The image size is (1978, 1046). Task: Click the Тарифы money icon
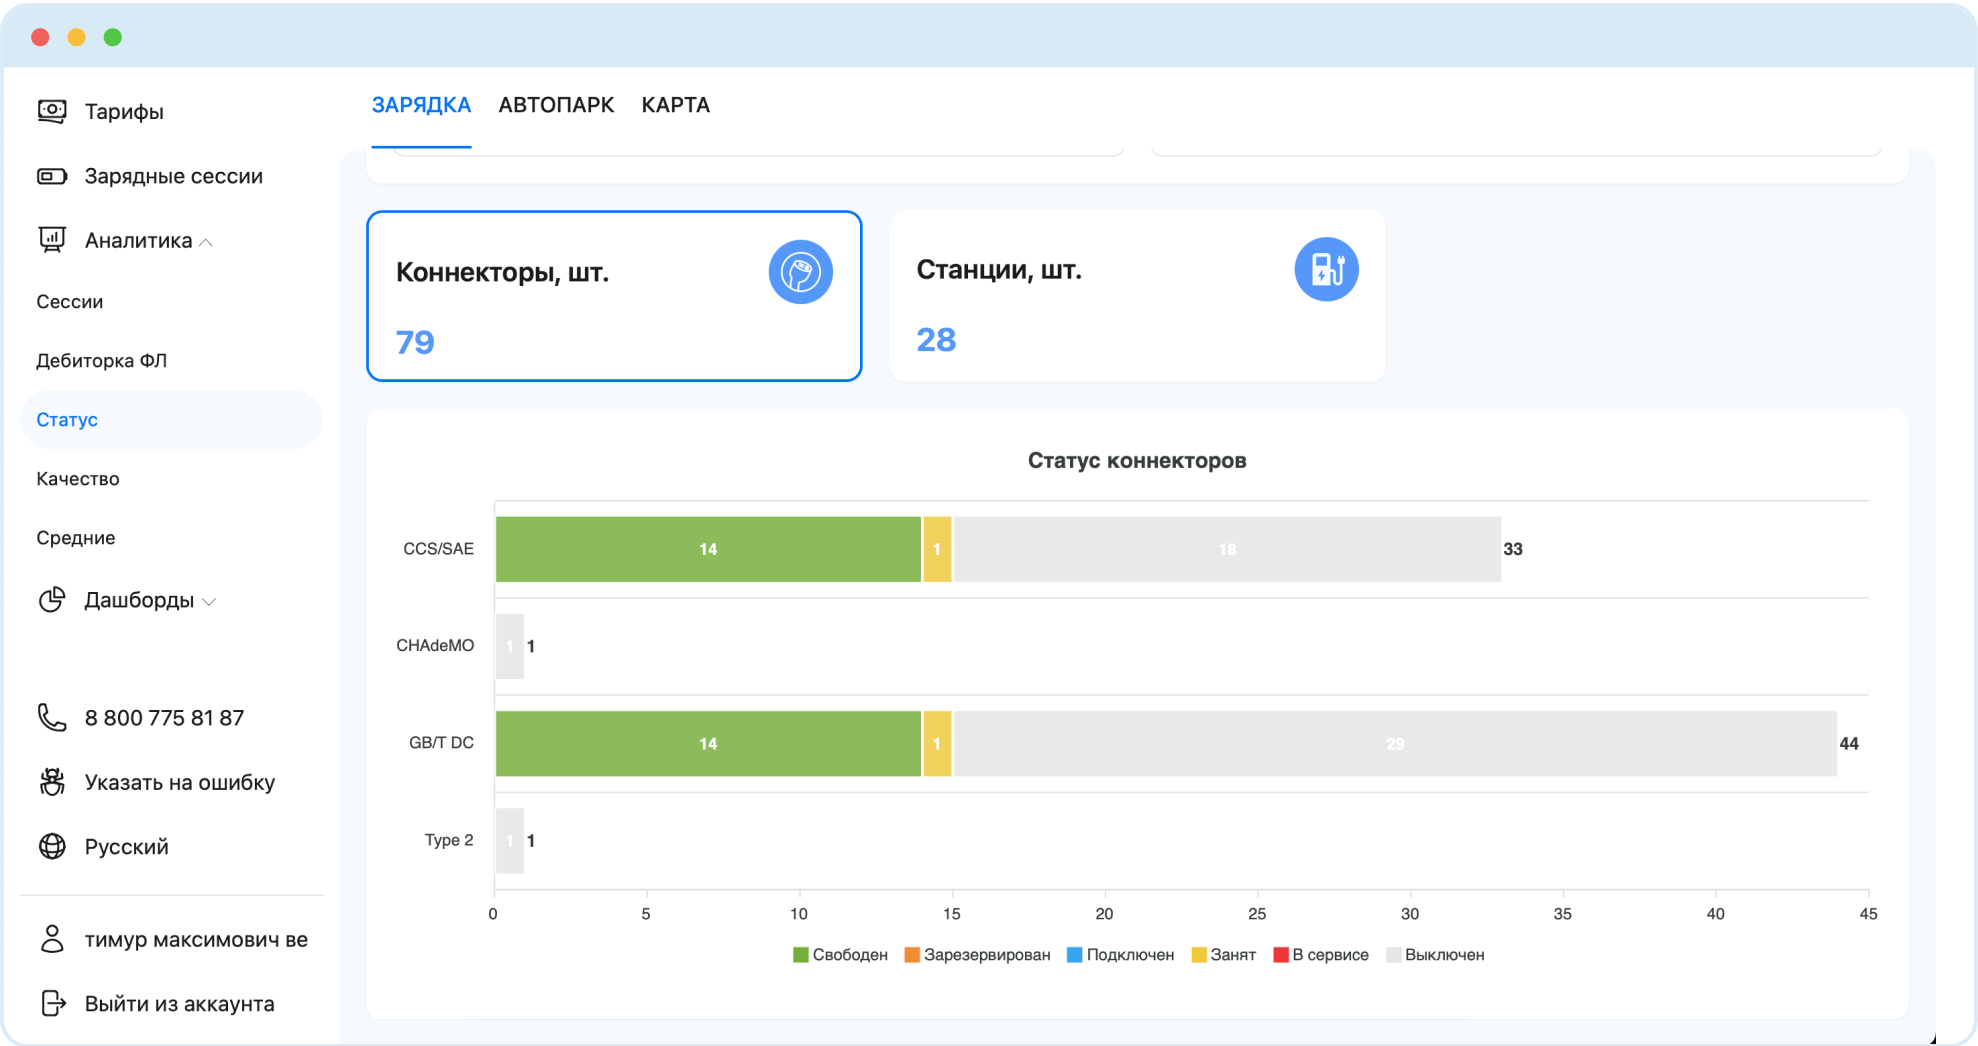click(x=52, y=111)
